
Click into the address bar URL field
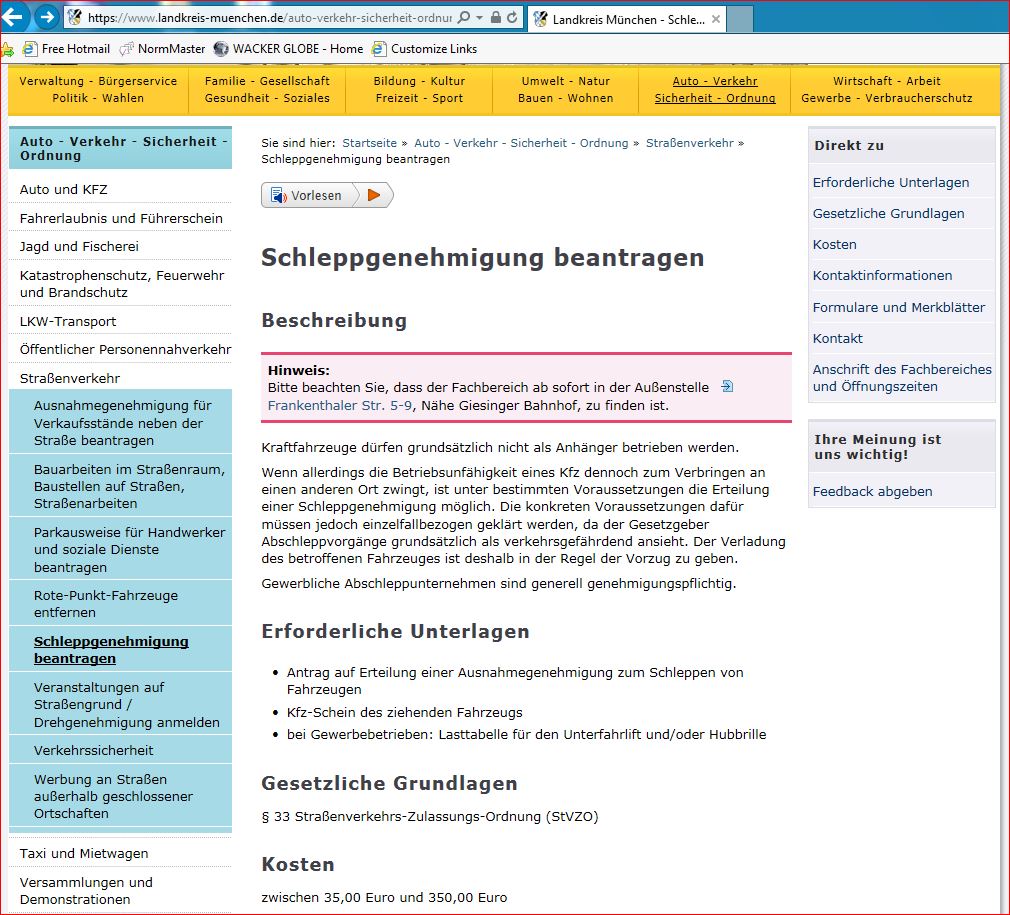270,18
